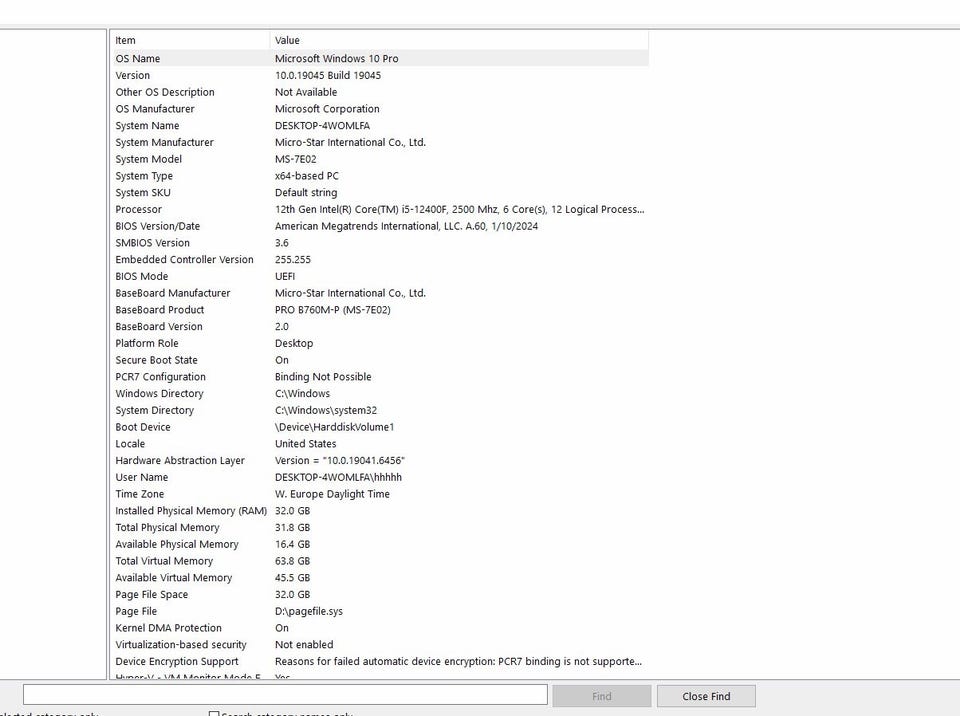Click the \Device\HarddiskVolume1 value
The height and width of the screenshot is (716, 960).
pyautogui.click(x=334, y=427)
